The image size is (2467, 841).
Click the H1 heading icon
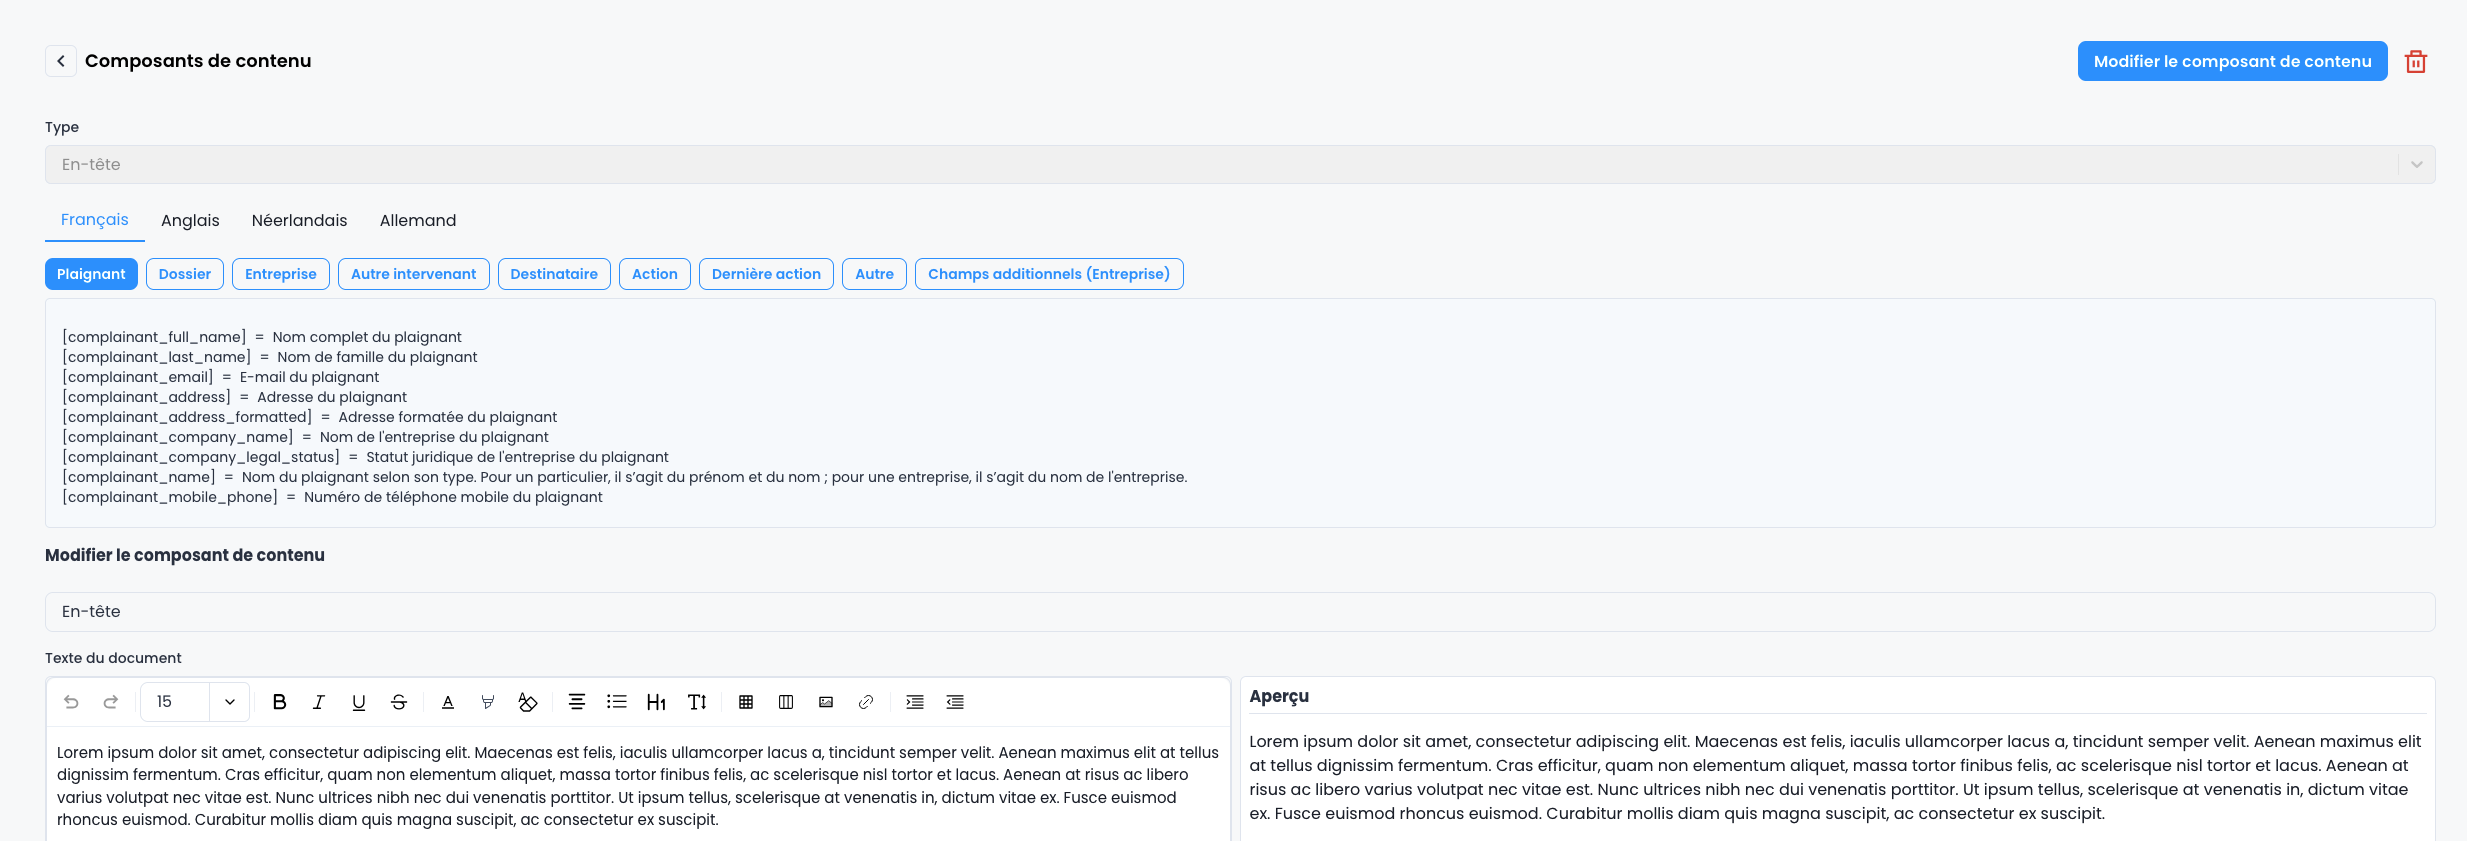(656, 702)
